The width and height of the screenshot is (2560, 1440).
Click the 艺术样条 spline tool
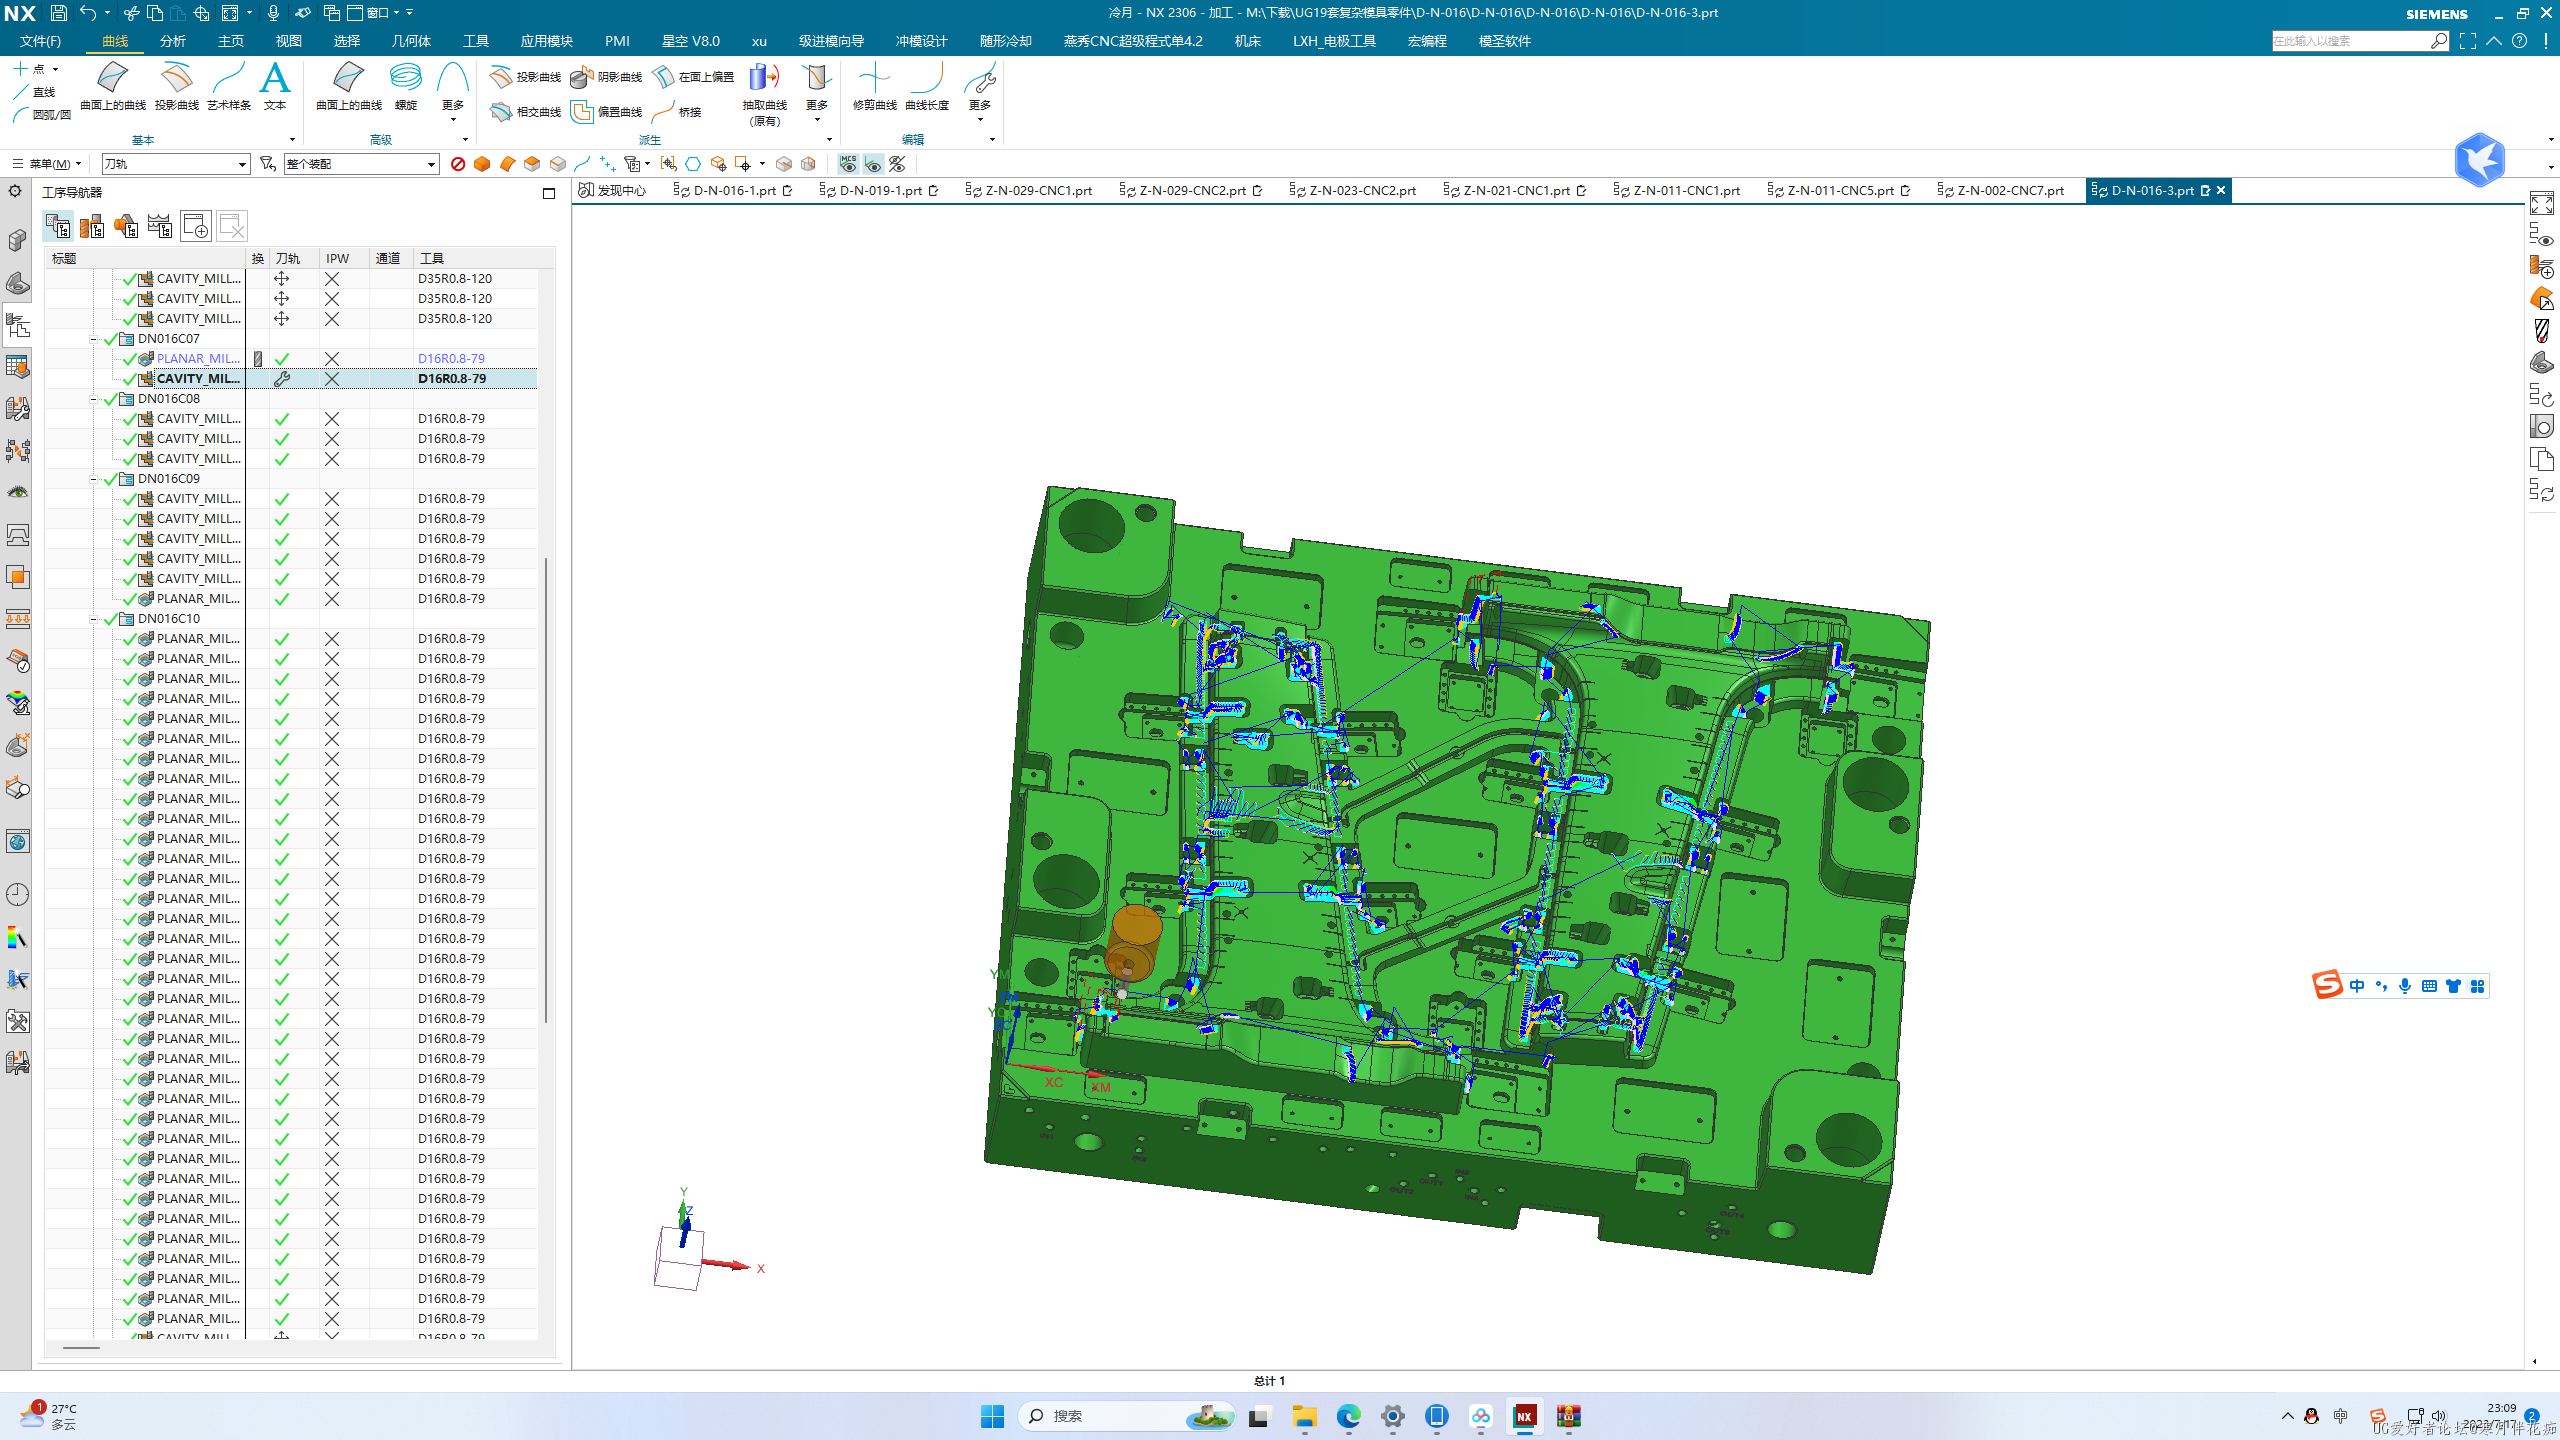click(229, 86)
